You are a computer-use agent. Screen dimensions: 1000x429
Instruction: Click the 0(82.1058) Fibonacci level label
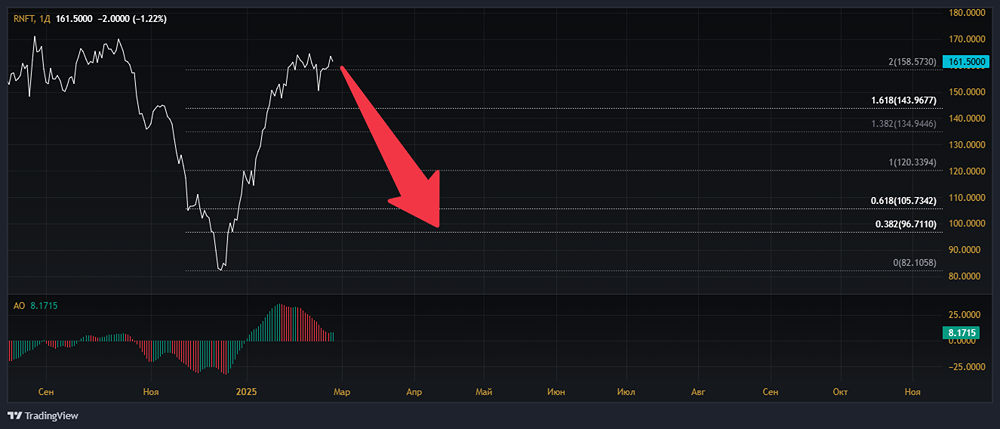[914, 263]
